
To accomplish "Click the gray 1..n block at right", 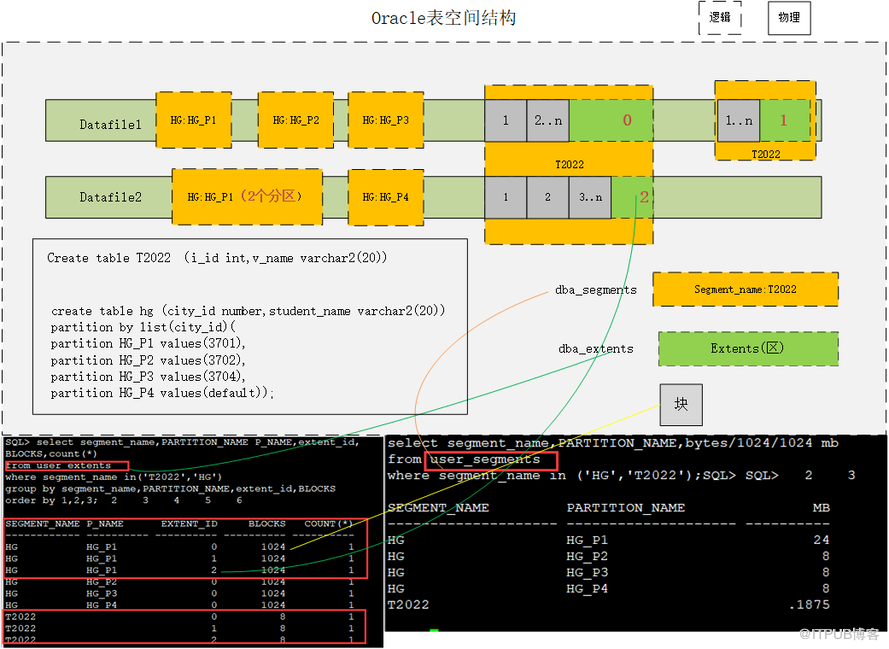I will tap(739, 120).
